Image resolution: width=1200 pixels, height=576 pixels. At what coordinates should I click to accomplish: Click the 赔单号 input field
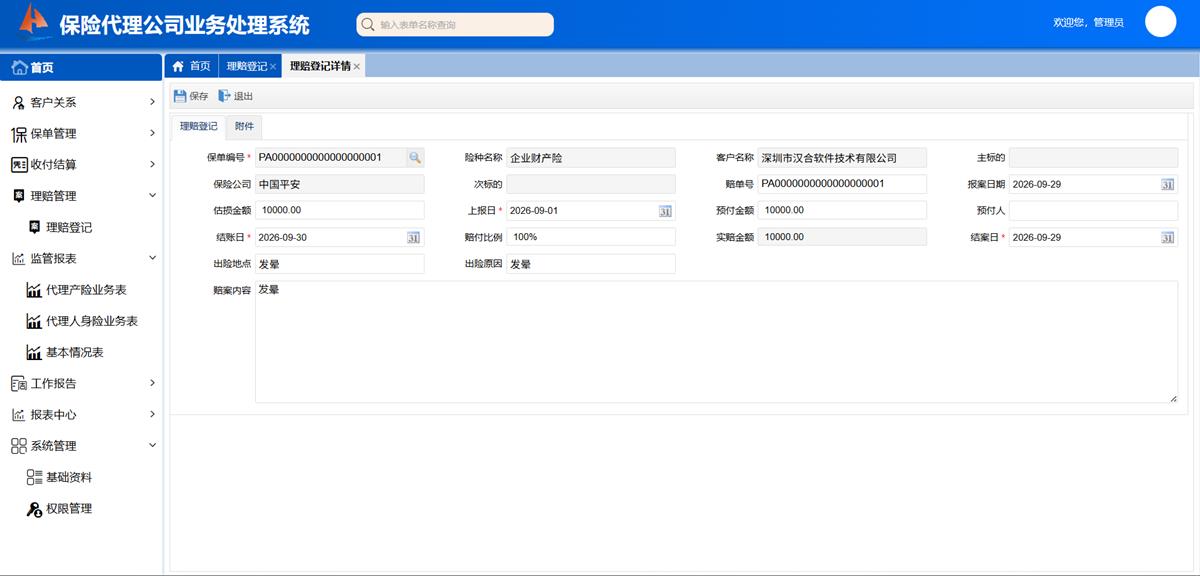click(x=842, y=184)
